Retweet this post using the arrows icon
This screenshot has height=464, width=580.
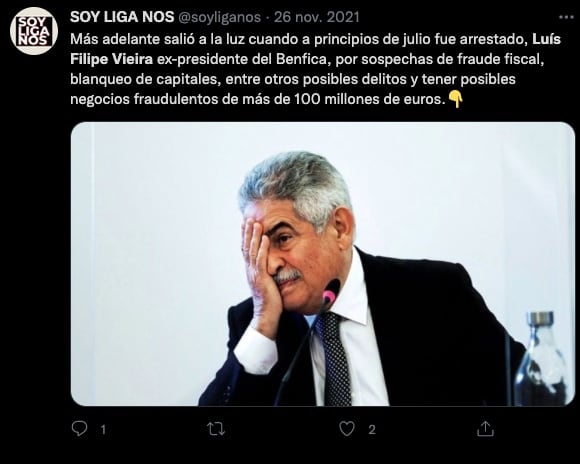pyautogui.click(x=216, y=429)
